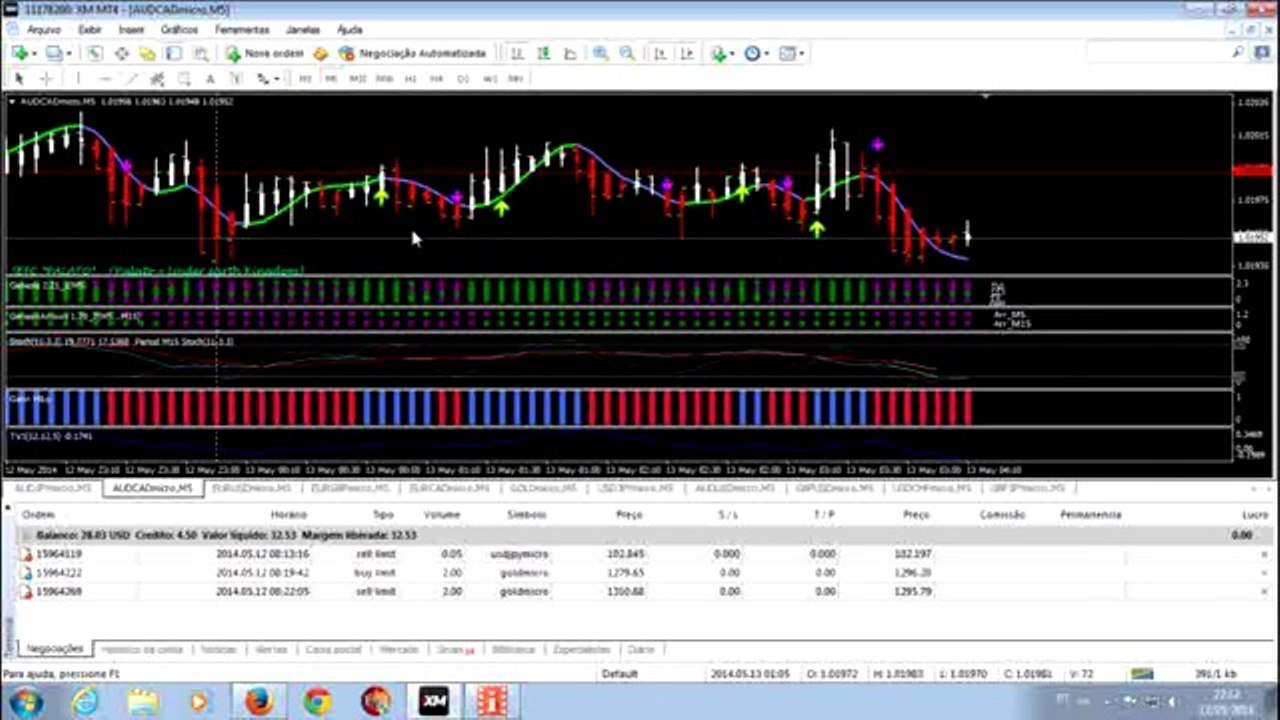
Task: Toggle the chart auto scroll
Action: pyautogui.click(x=660, y=54)
